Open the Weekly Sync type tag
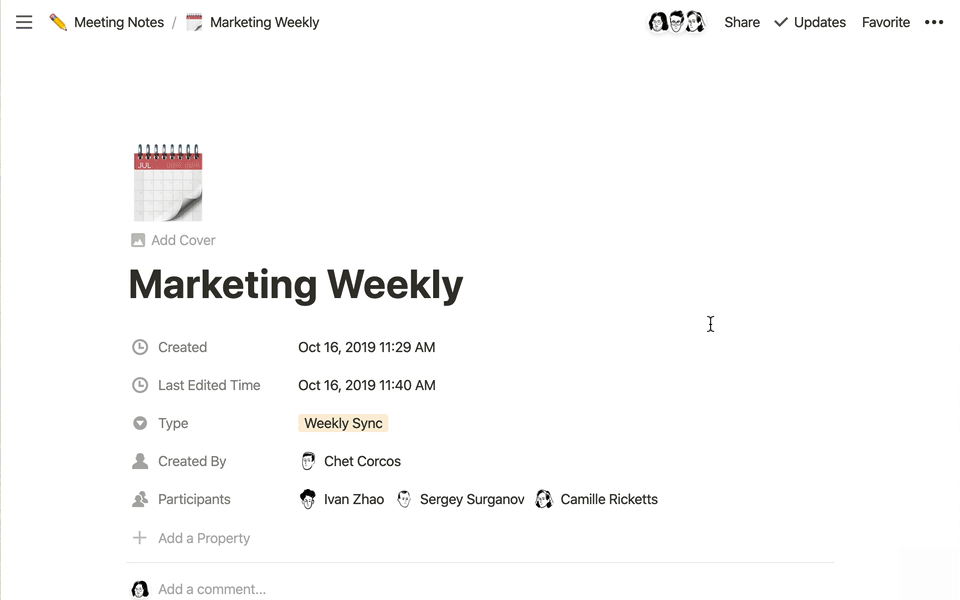960x600 pixels. click(343, 423)
